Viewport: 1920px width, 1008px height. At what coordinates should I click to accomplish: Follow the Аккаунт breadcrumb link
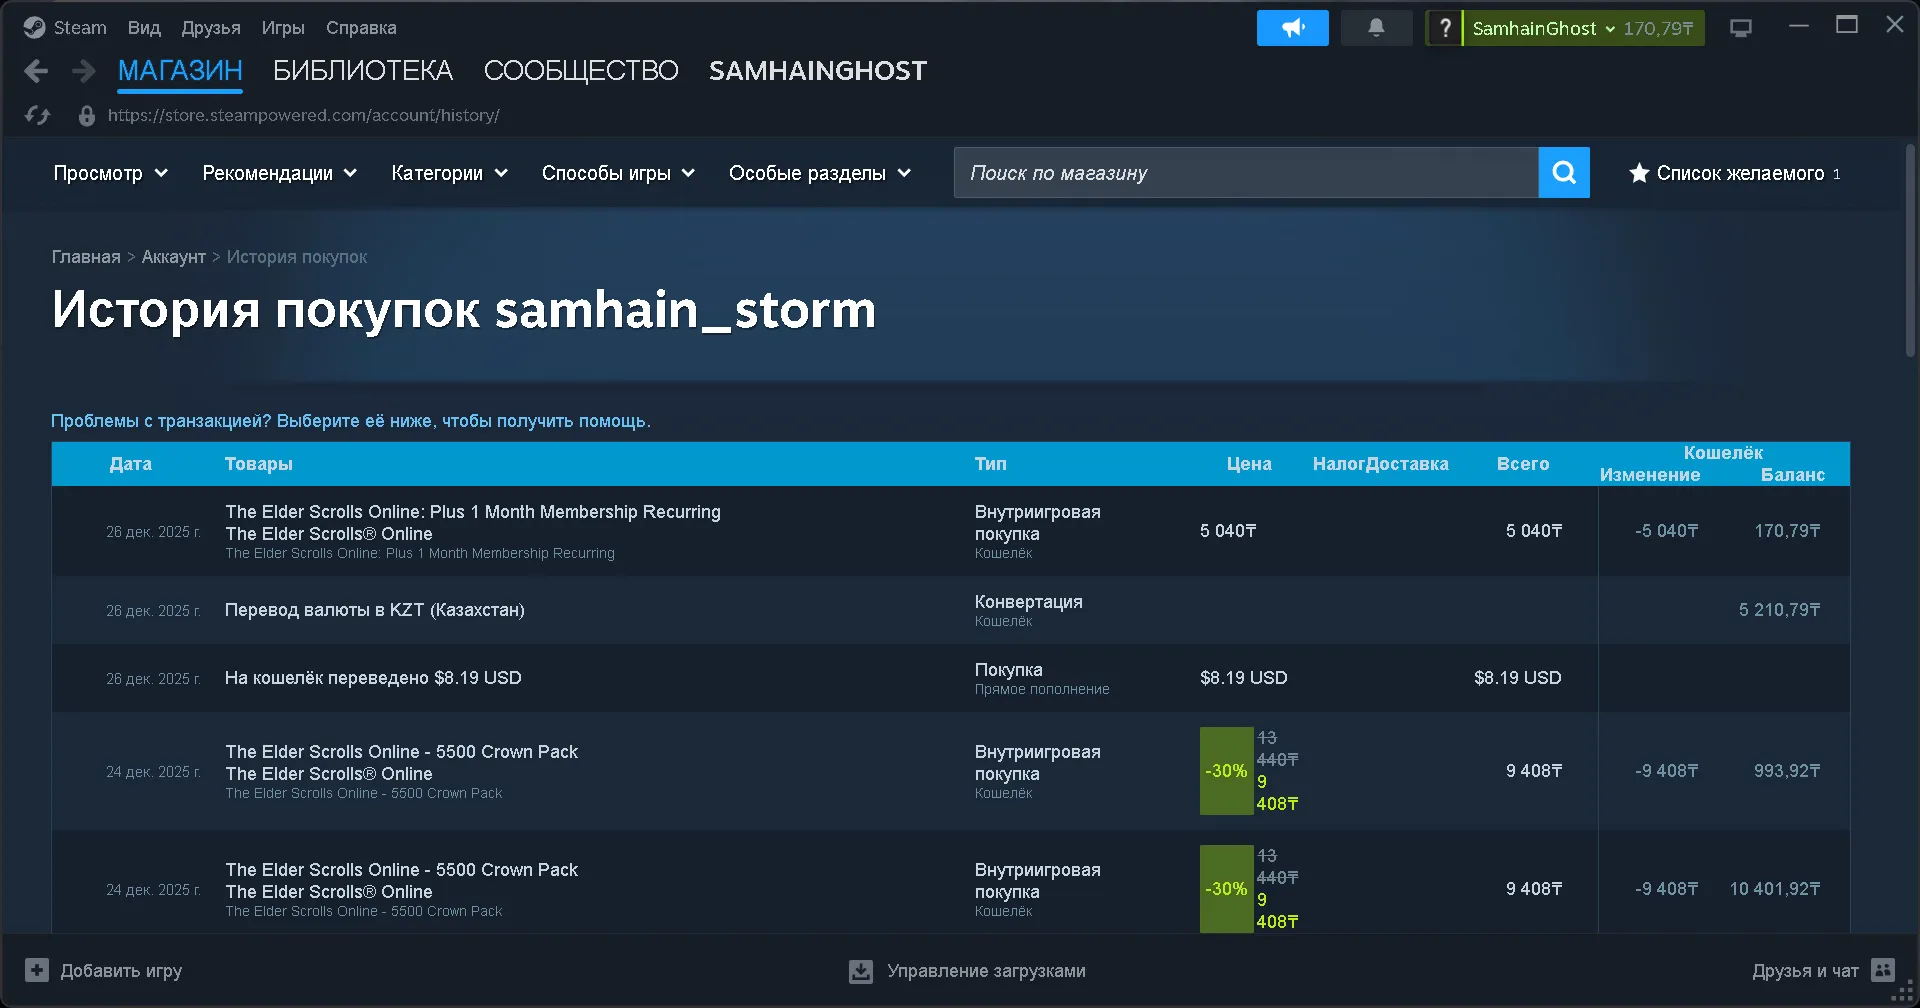coord(174,257)
